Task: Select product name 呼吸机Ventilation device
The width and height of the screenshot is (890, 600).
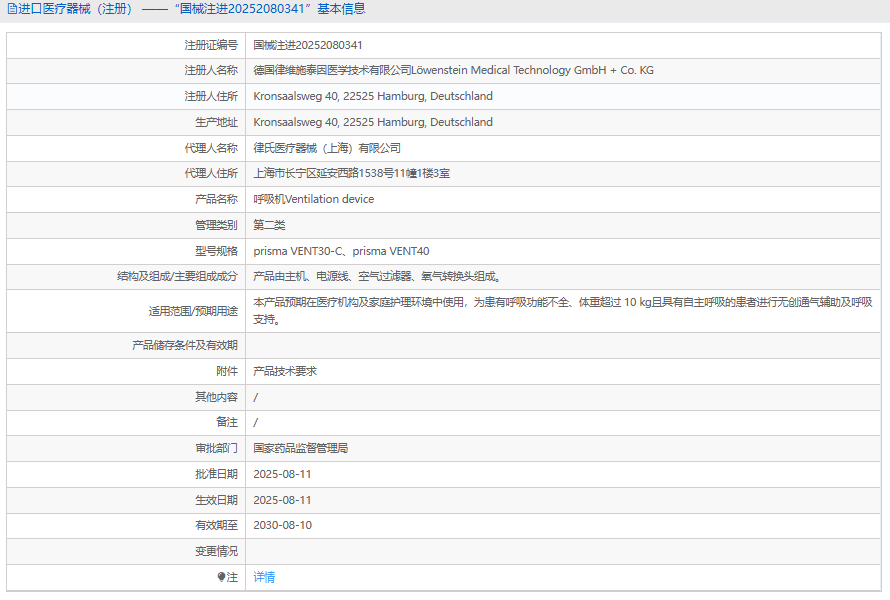Action: (314, 199)
